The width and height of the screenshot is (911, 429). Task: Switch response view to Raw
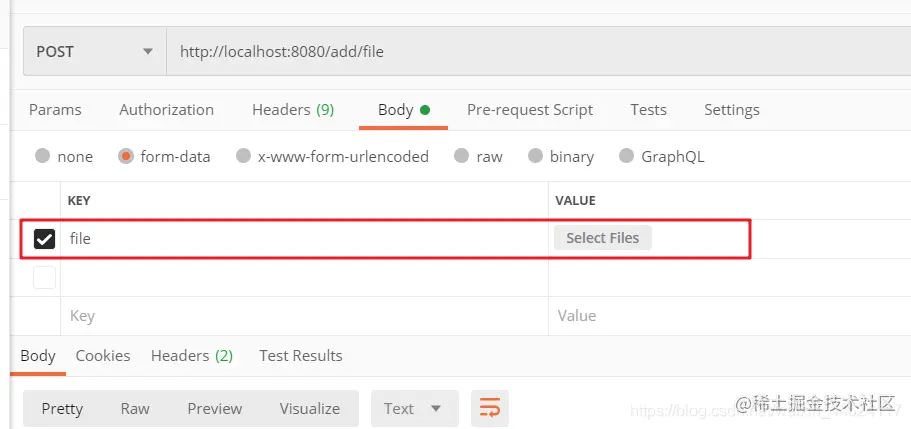(x=135, y=409)
